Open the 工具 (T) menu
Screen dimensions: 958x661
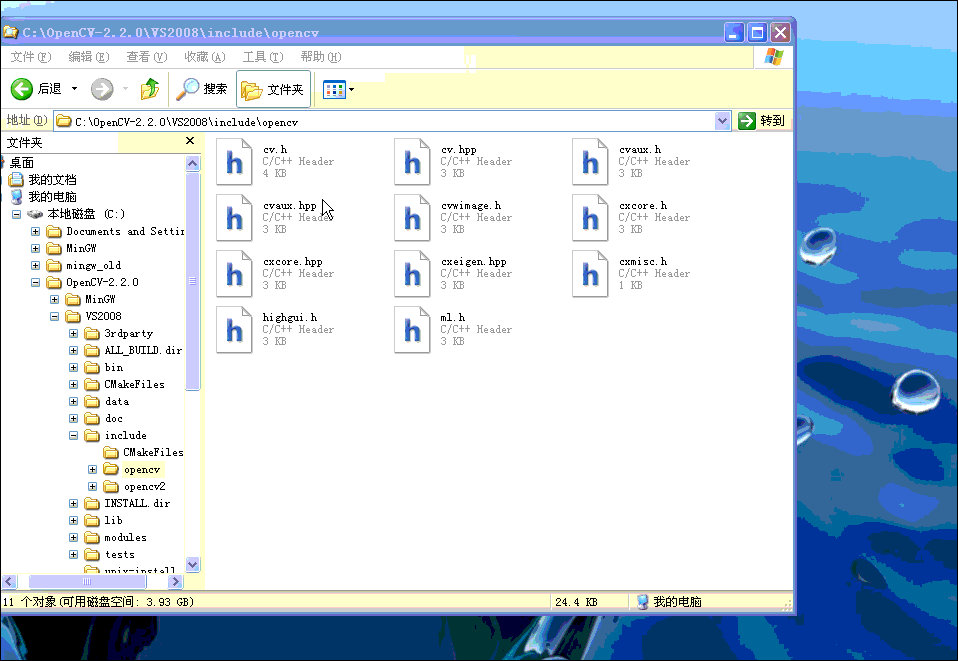[x=263, y=57]
